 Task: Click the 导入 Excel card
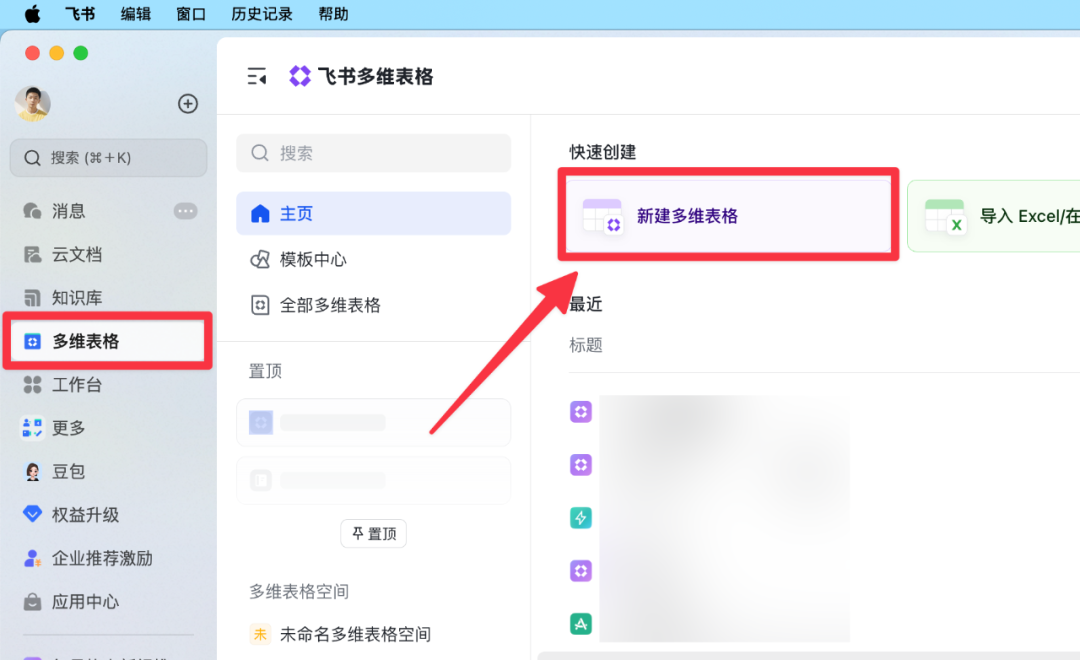1000,216
